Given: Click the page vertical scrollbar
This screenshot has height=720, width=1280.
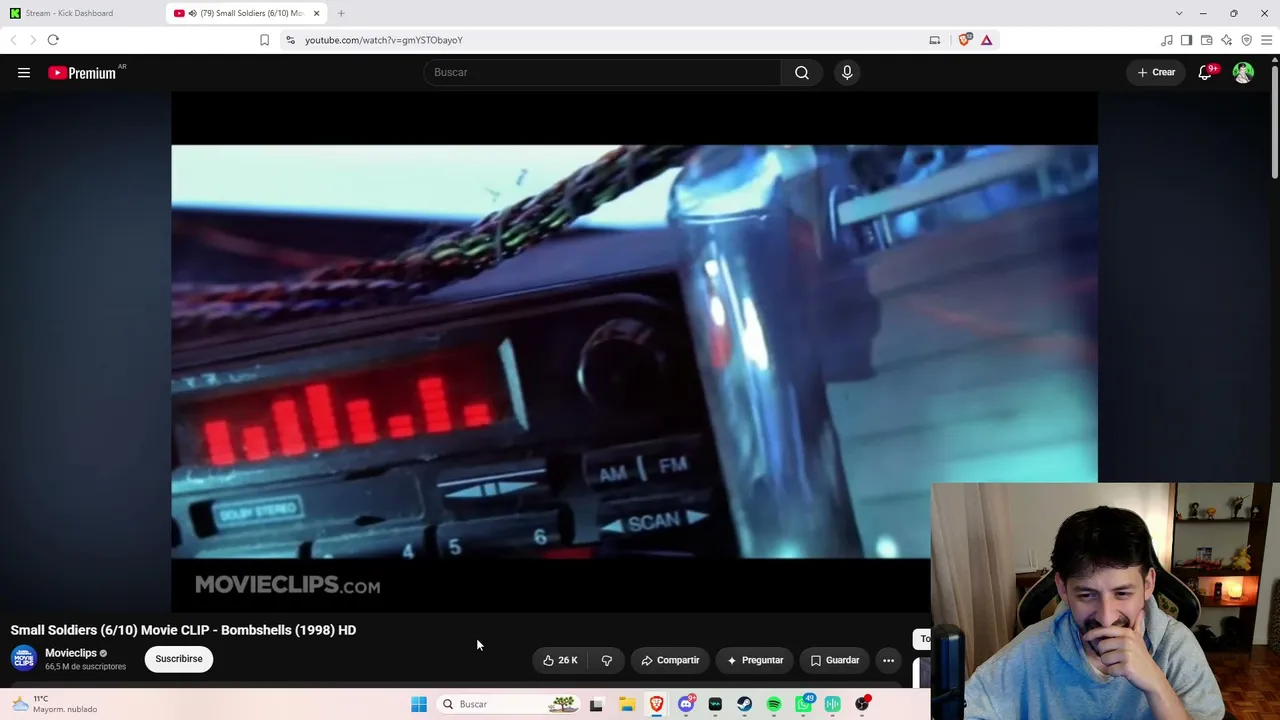Looking at the screenshot, I should click(x=1275, y=120).
